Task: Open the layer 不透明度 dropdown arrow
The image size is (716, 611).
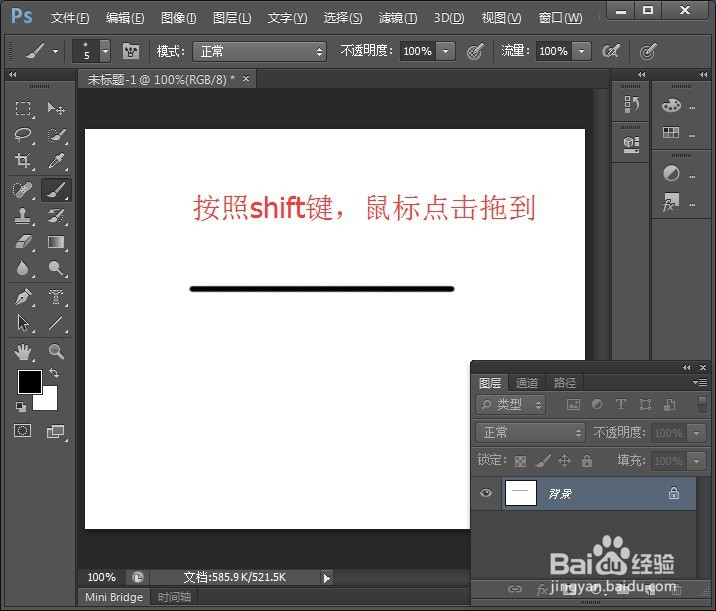Action: coord(697,433)
